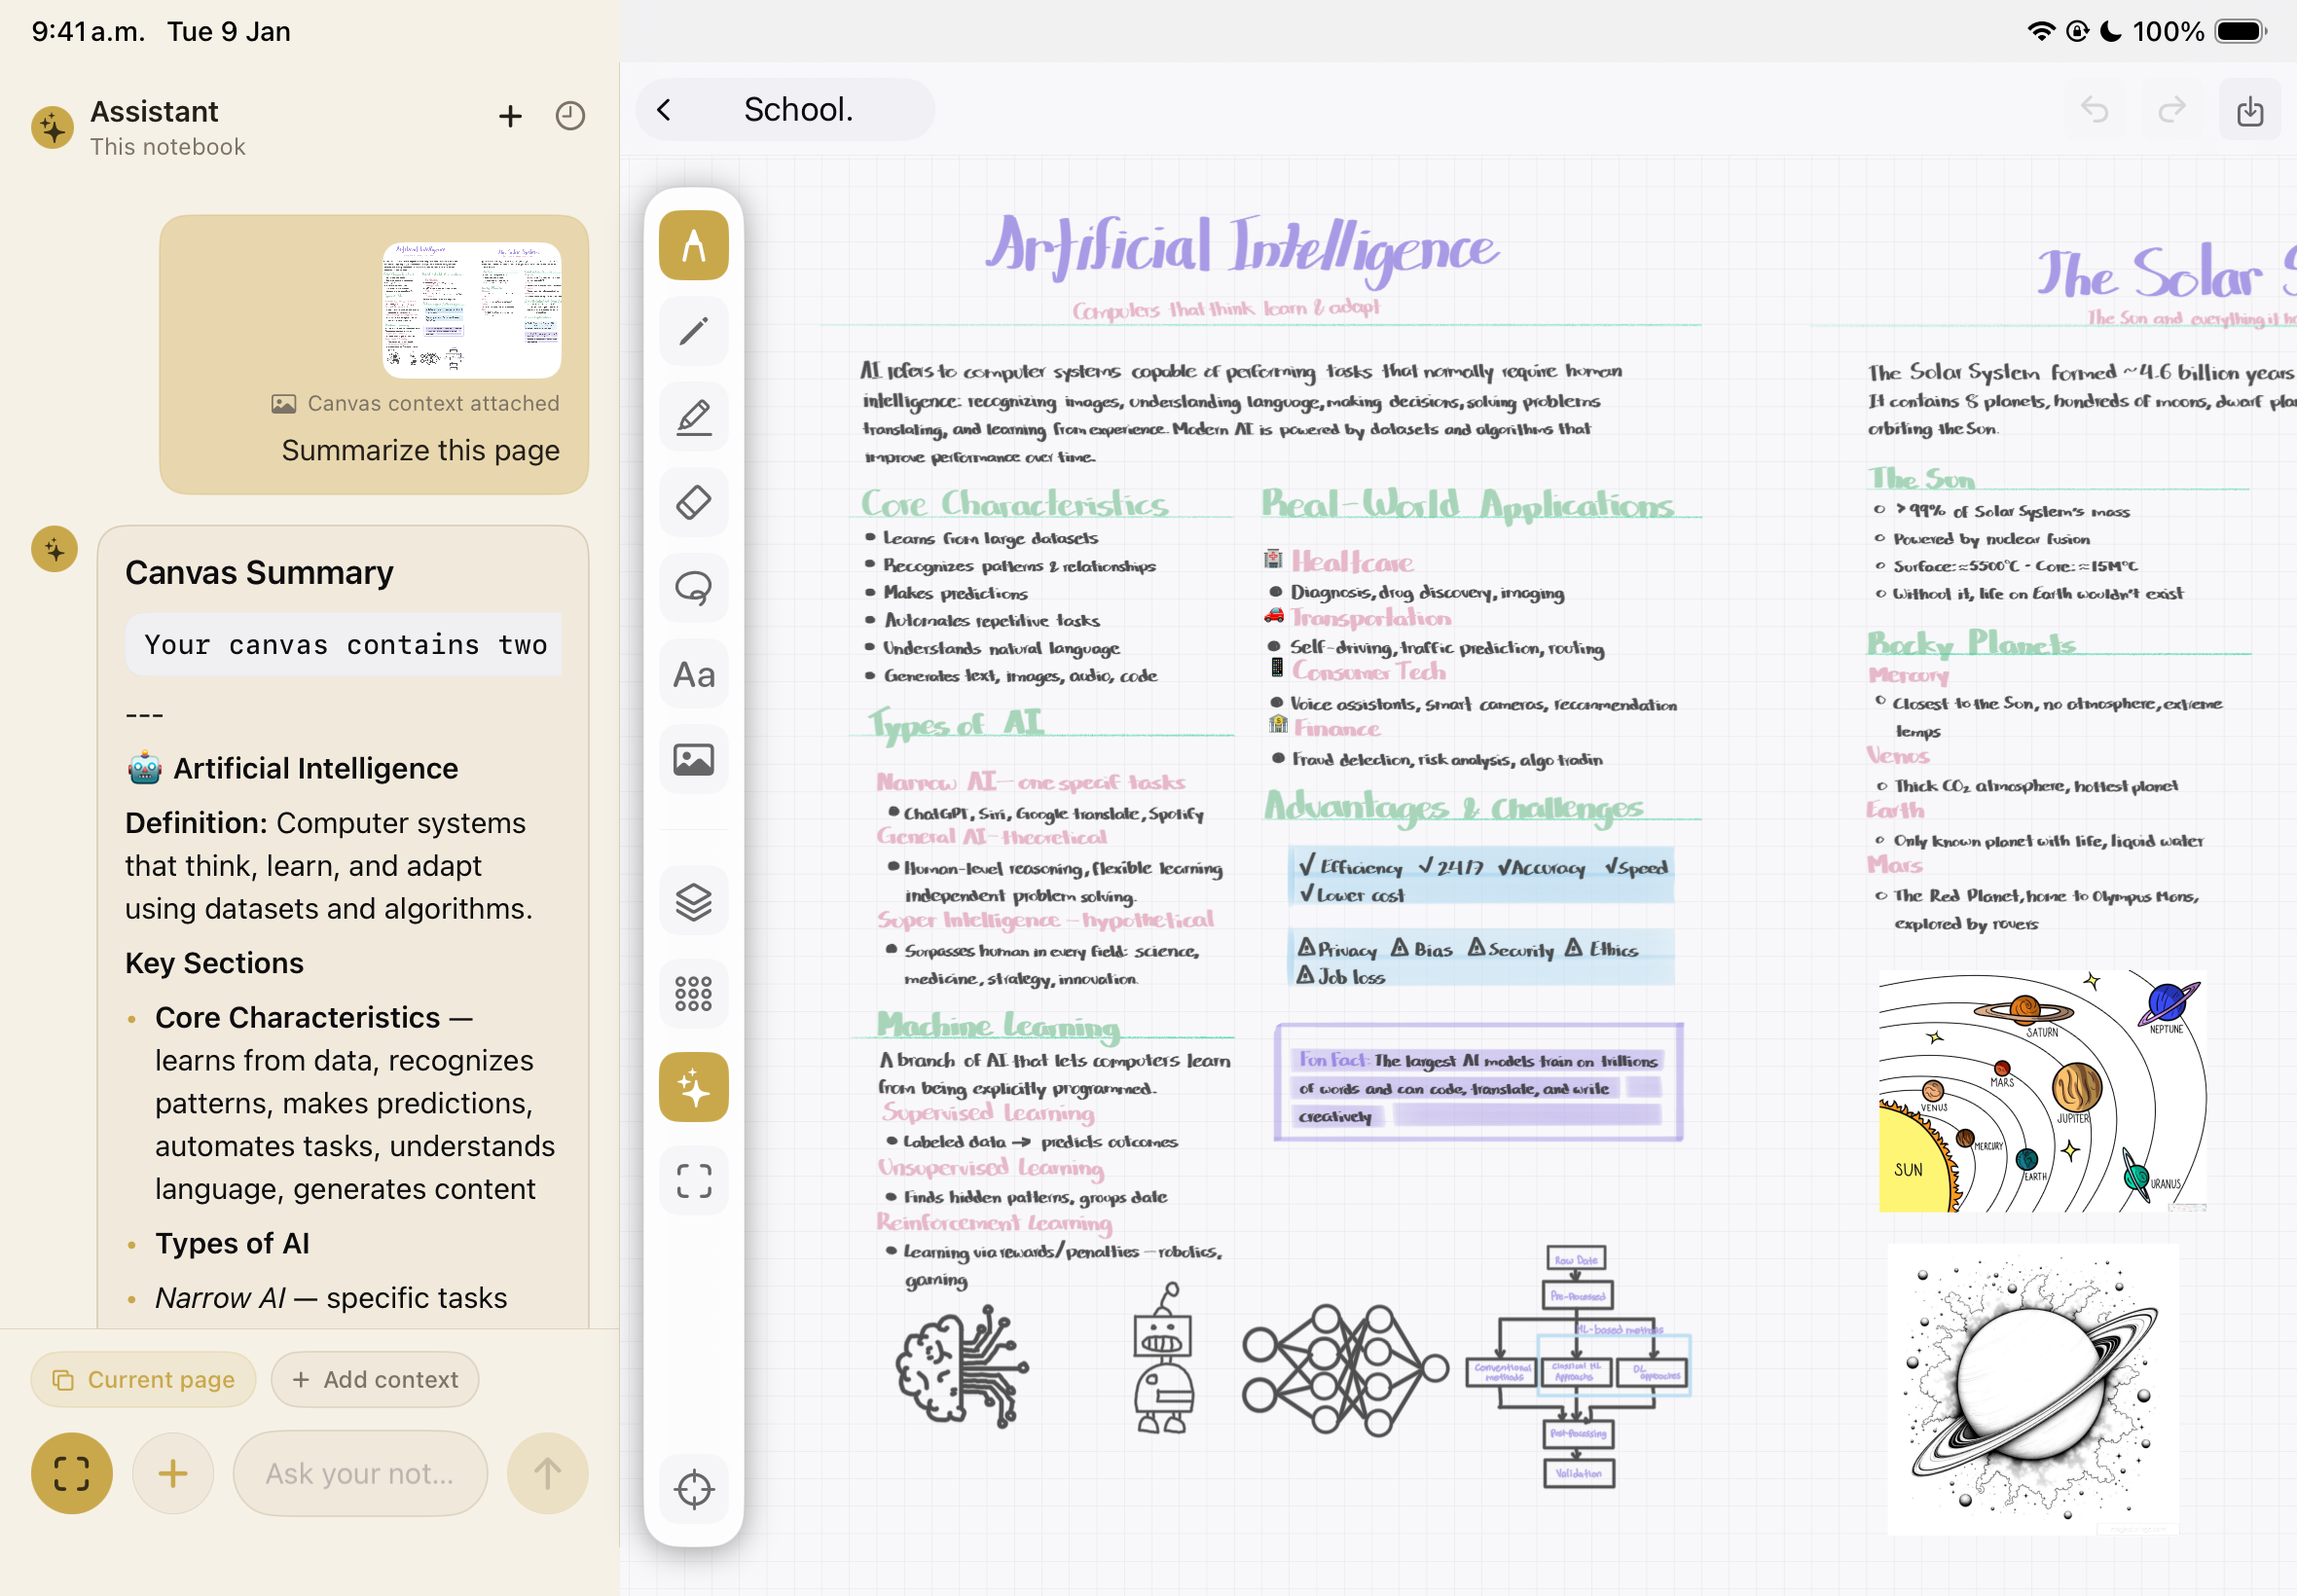Open the nine-dot grid menu
This screenshot has width=2297, height=1596.
coord(693,994)
